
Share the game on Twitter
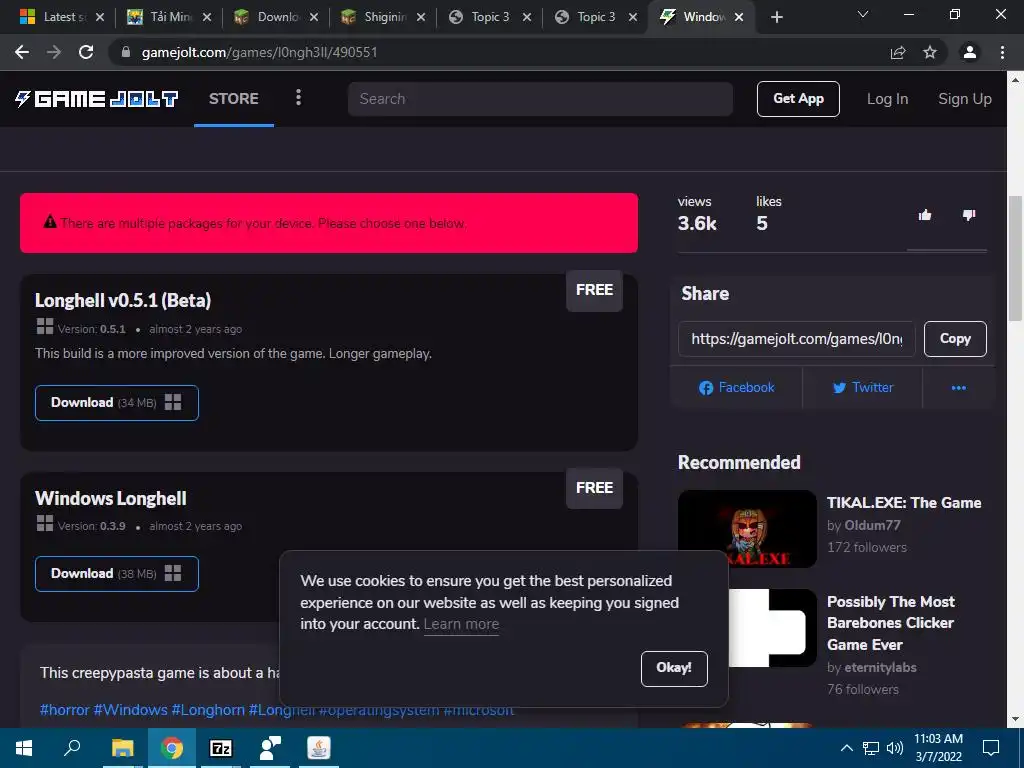point(863,387)
